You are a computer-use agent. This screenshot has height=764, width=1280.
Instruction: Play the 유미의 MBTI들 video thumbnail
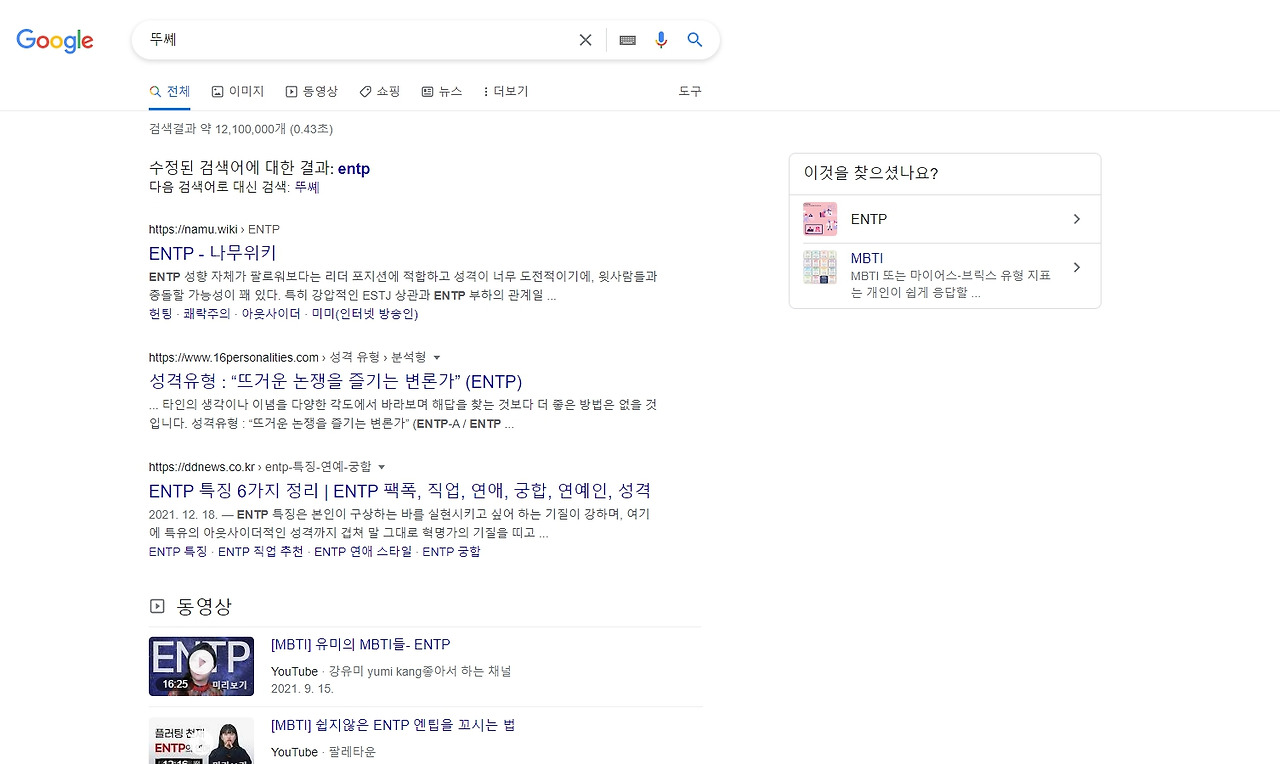pyautogui.click(x=201, y=666)
